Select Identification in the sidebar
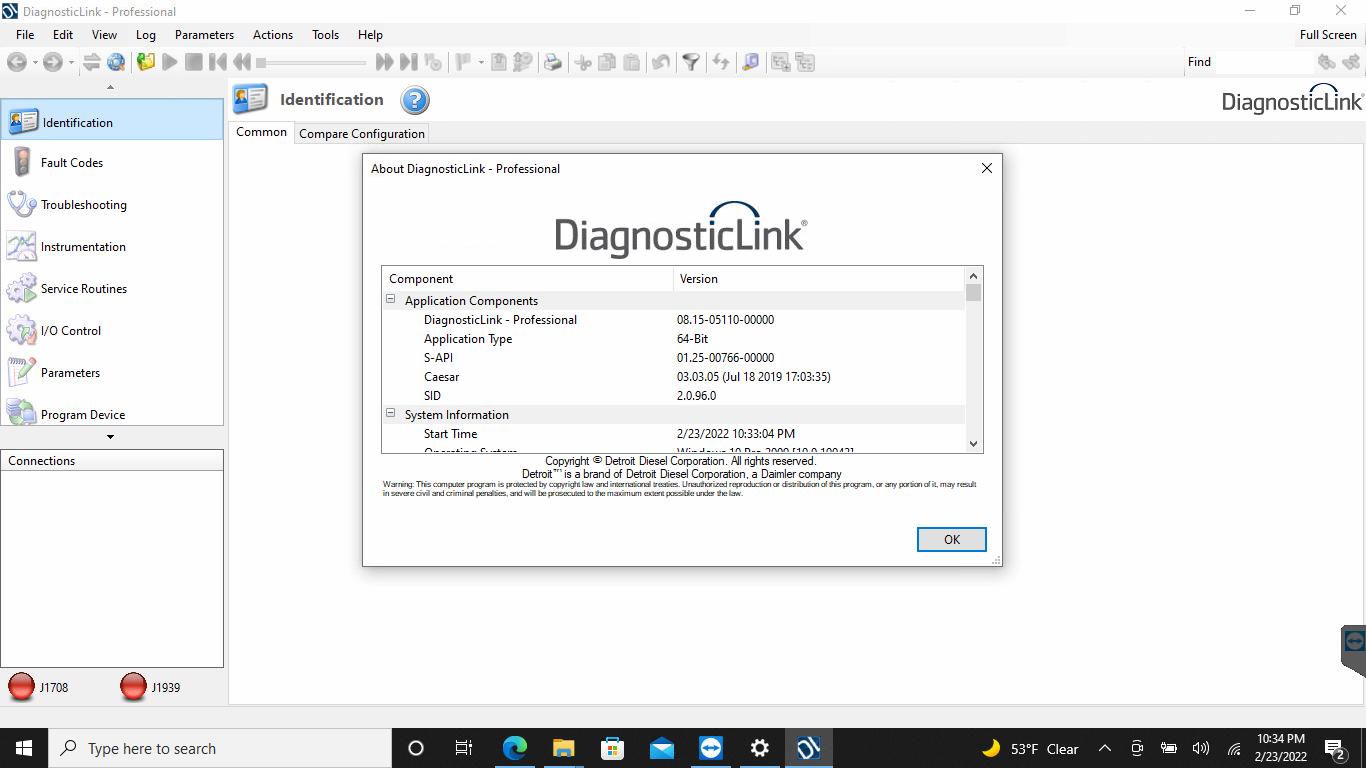The image size is (1366, 768). pyautogui.click(x=112, y=121)
